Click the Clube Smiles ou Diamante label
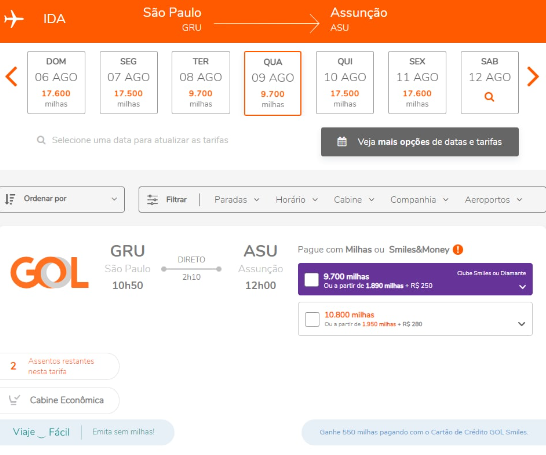This screenshot has height=455, width=546. [491, 273]
